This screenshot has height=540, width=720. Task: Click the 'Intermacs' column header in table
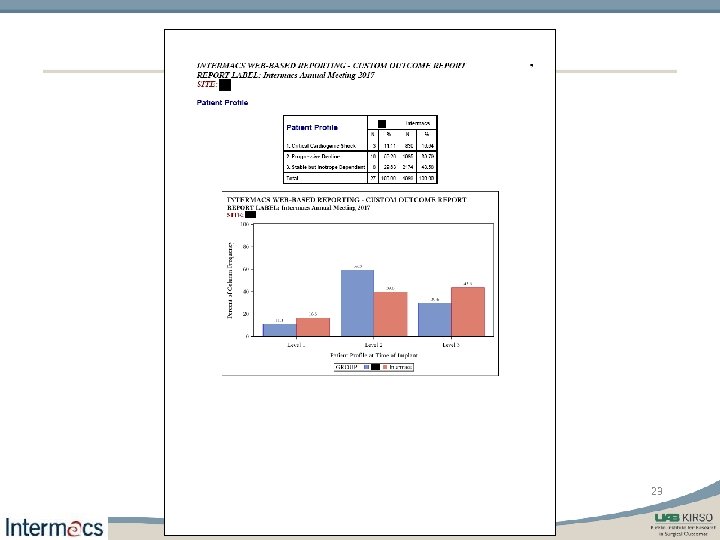pyautogui.click(x=417, y=123)
